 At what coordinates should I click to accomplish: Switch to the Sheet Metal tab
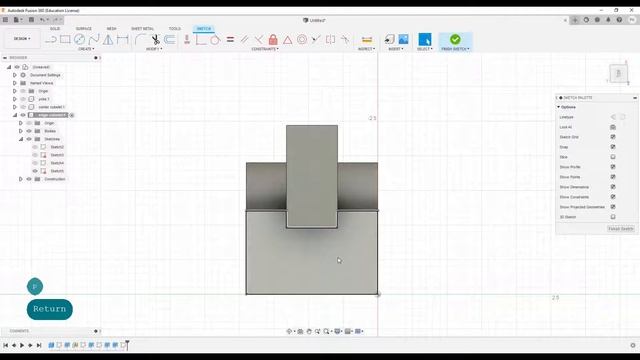(x=142, y=29)
